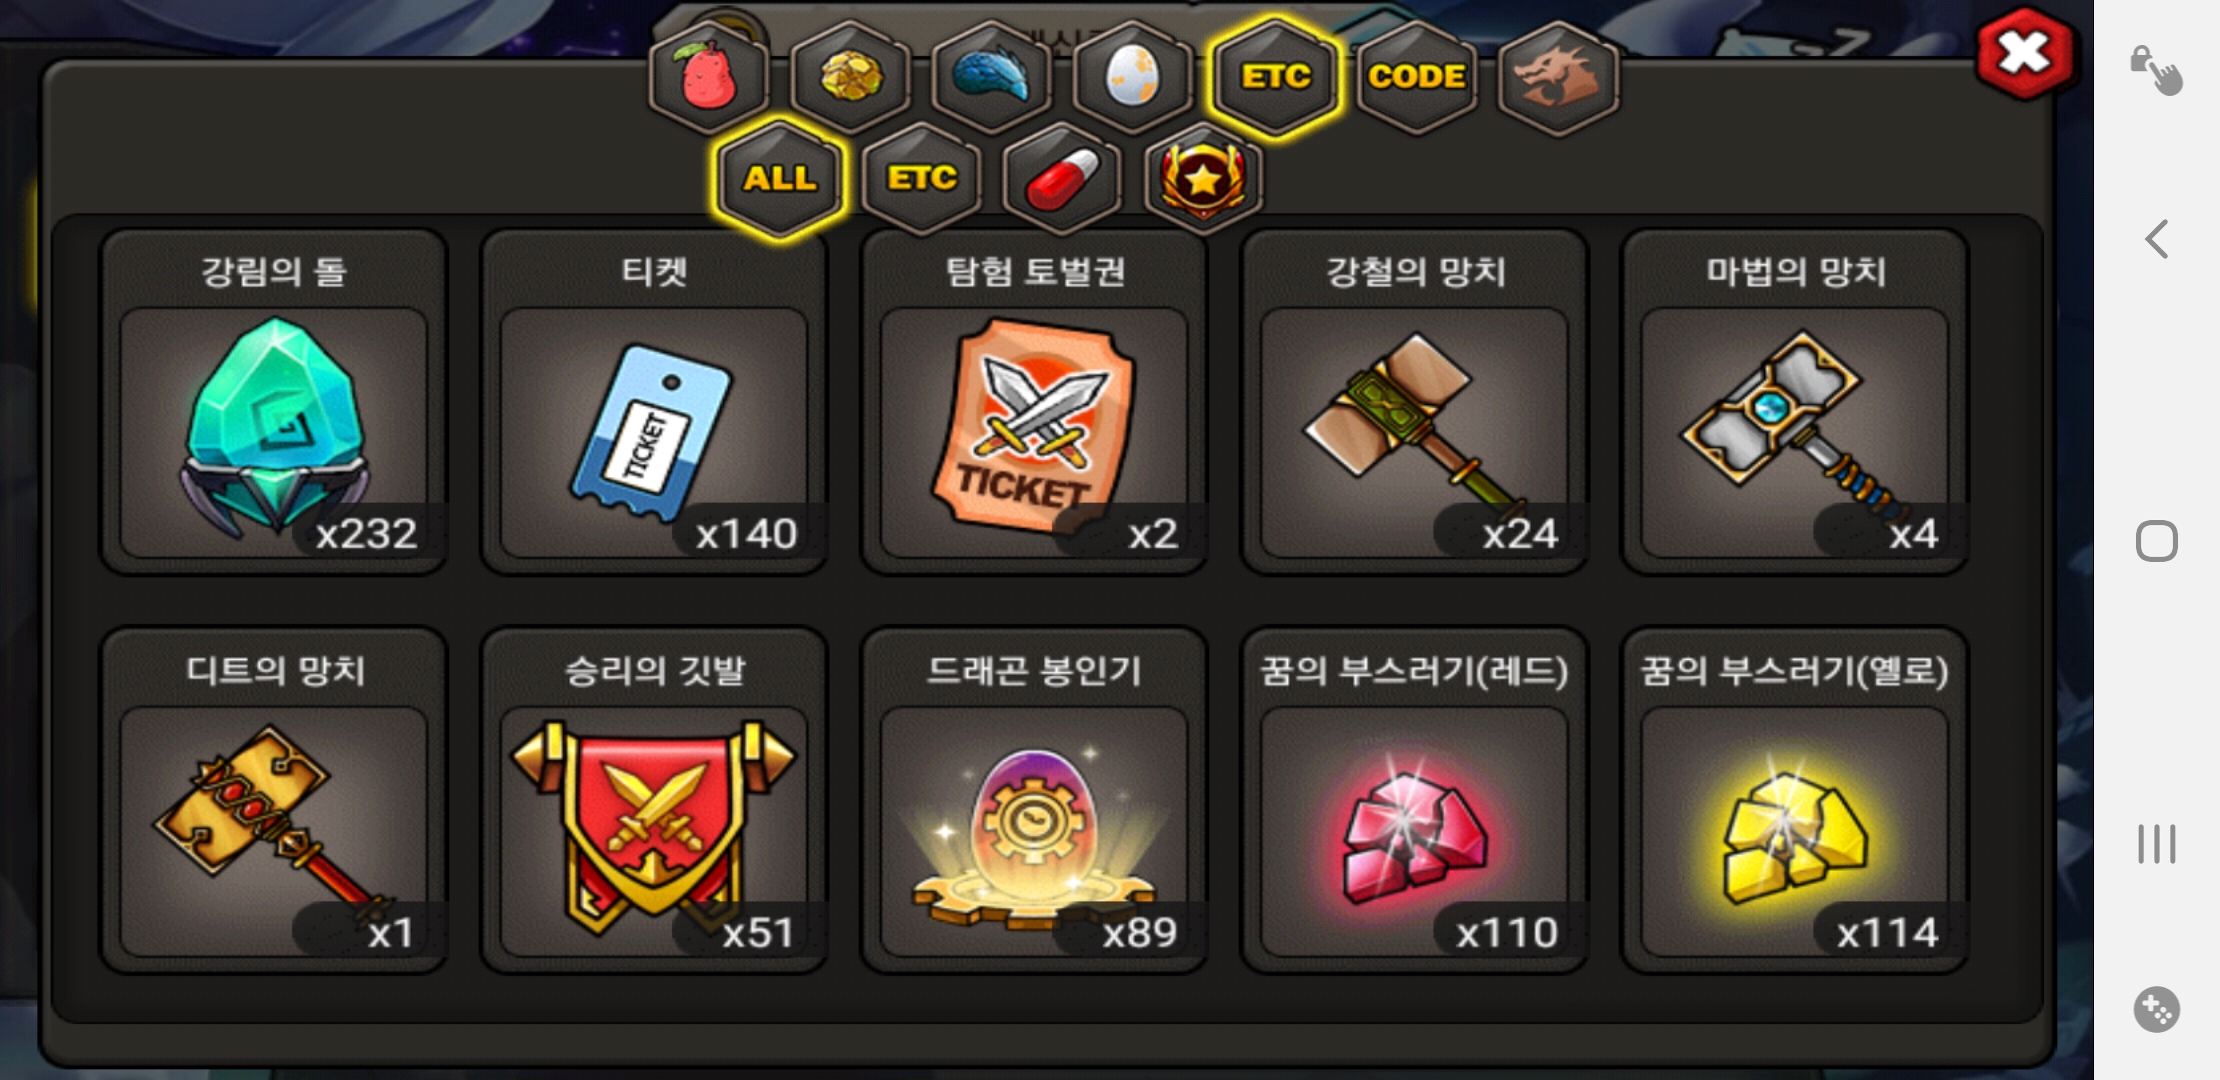The height and width of the screenshot is (1080, 2220).
Task: Choose the ALL filter hexagon
Action: click(x=779, y=179)
